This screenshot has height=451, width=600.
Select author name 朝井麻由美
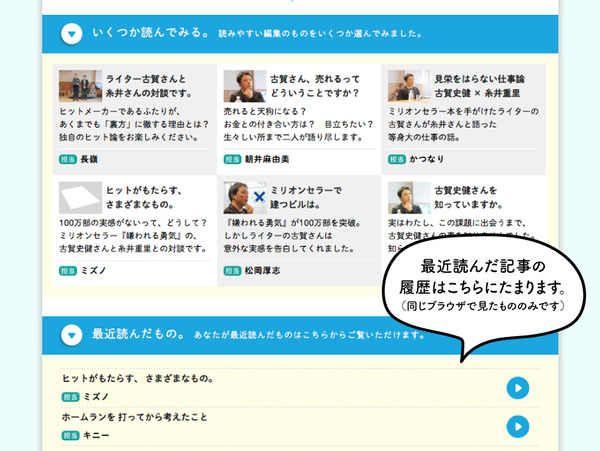tap(271, 158)
